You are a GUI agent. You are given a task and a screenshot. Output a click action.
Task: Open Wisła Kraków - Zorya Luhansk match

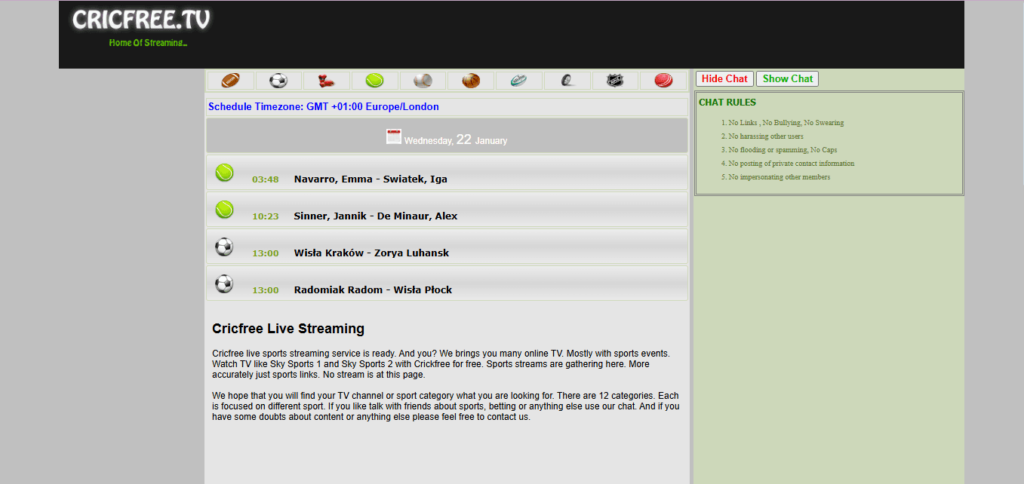pos(372,253)
